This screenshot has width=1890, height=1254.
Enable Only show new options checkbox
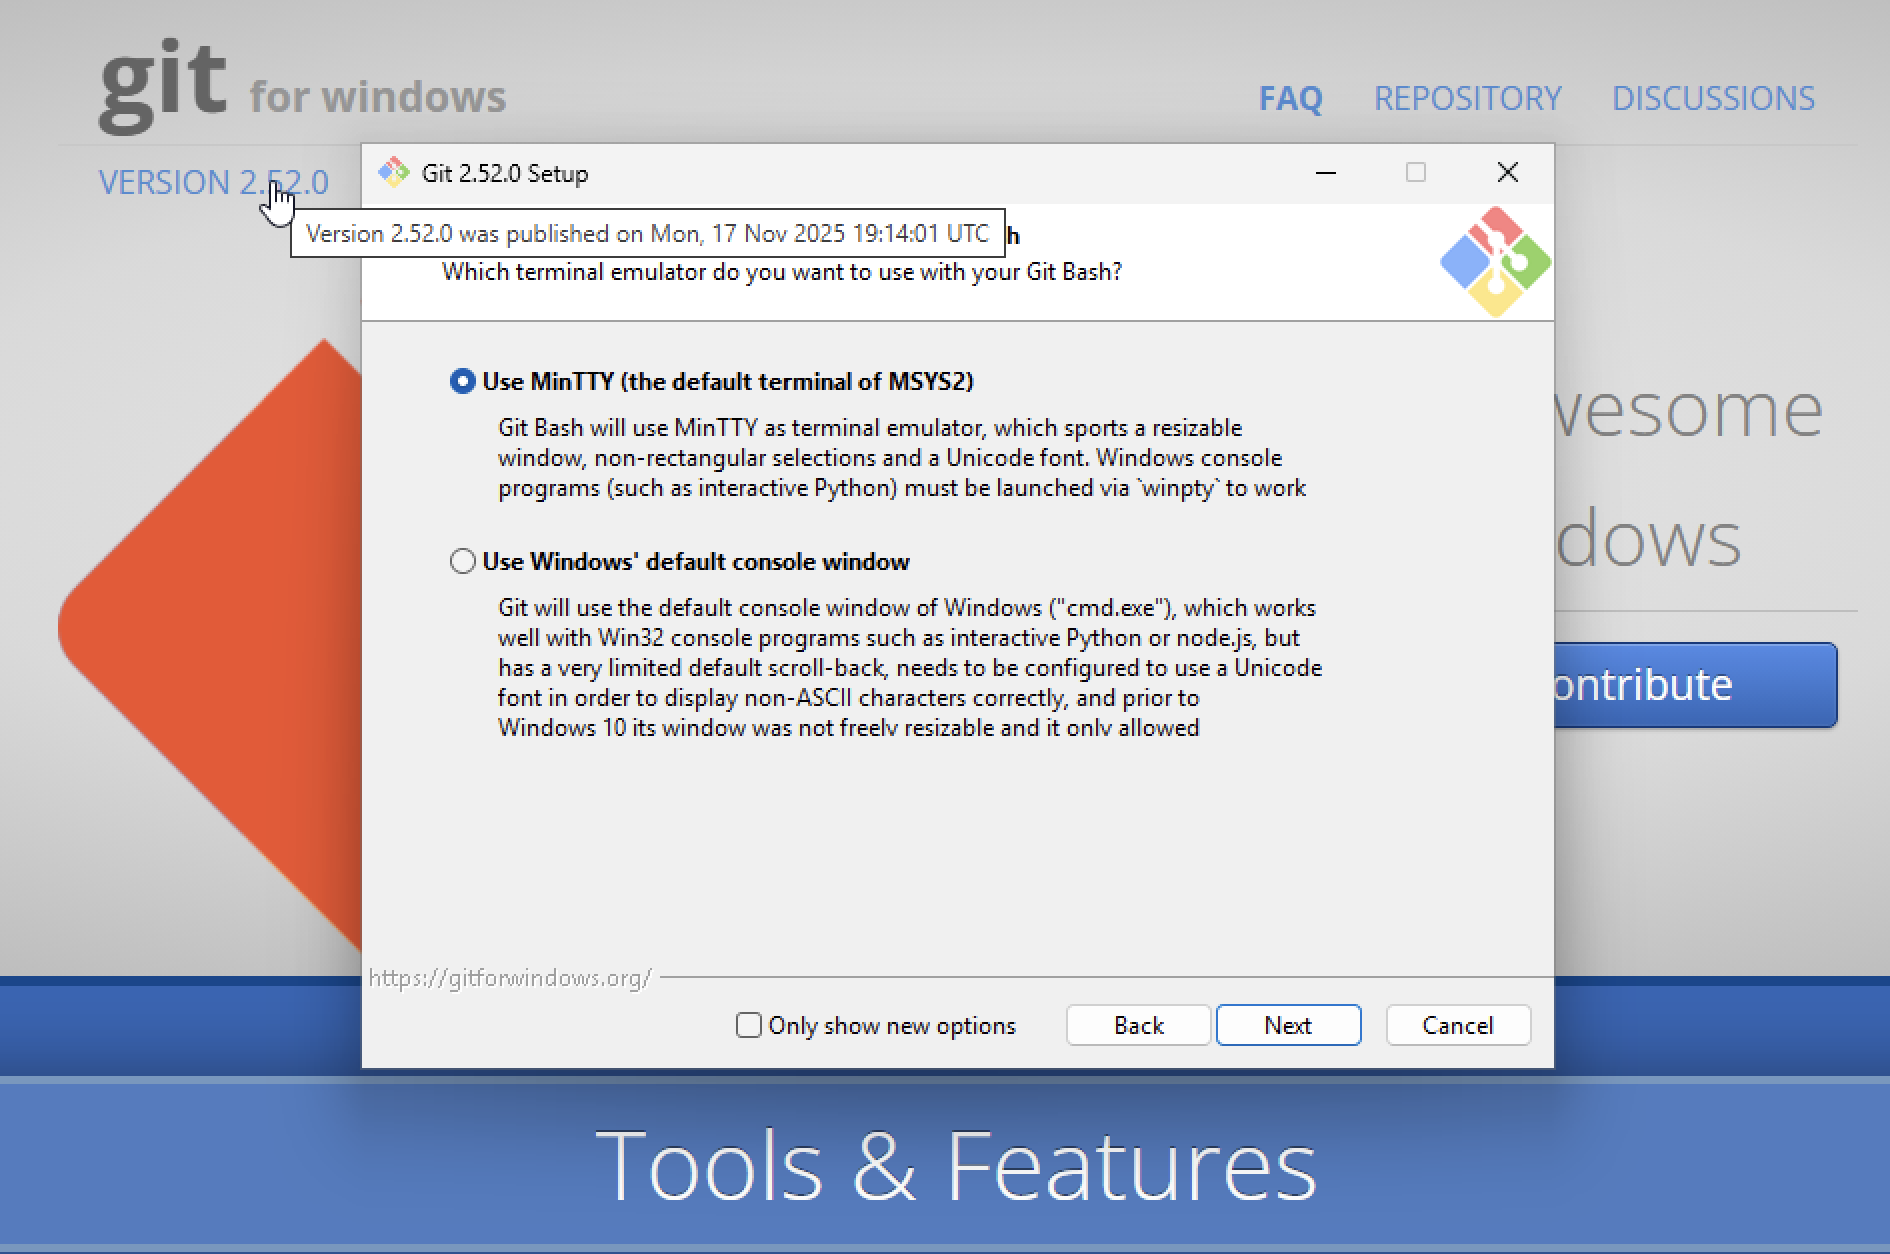(748, 1025)
